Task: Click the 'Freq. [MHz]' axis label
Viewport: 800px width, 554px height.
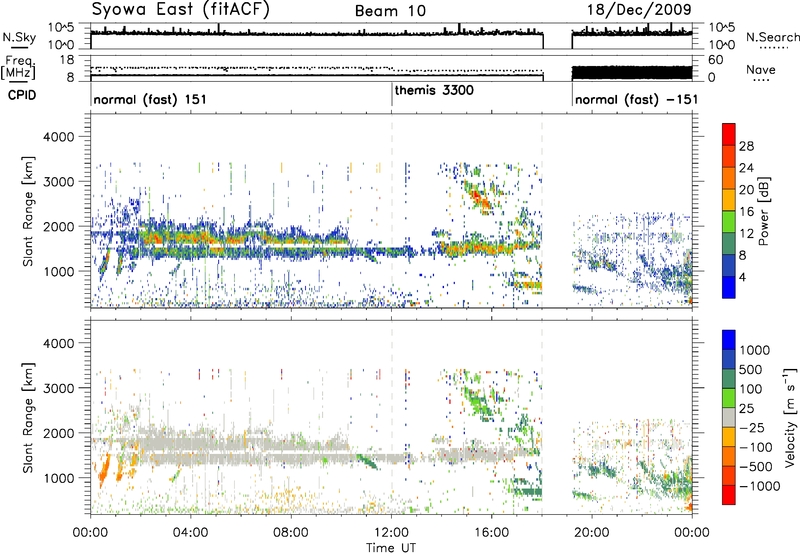Action: (18, 67)
